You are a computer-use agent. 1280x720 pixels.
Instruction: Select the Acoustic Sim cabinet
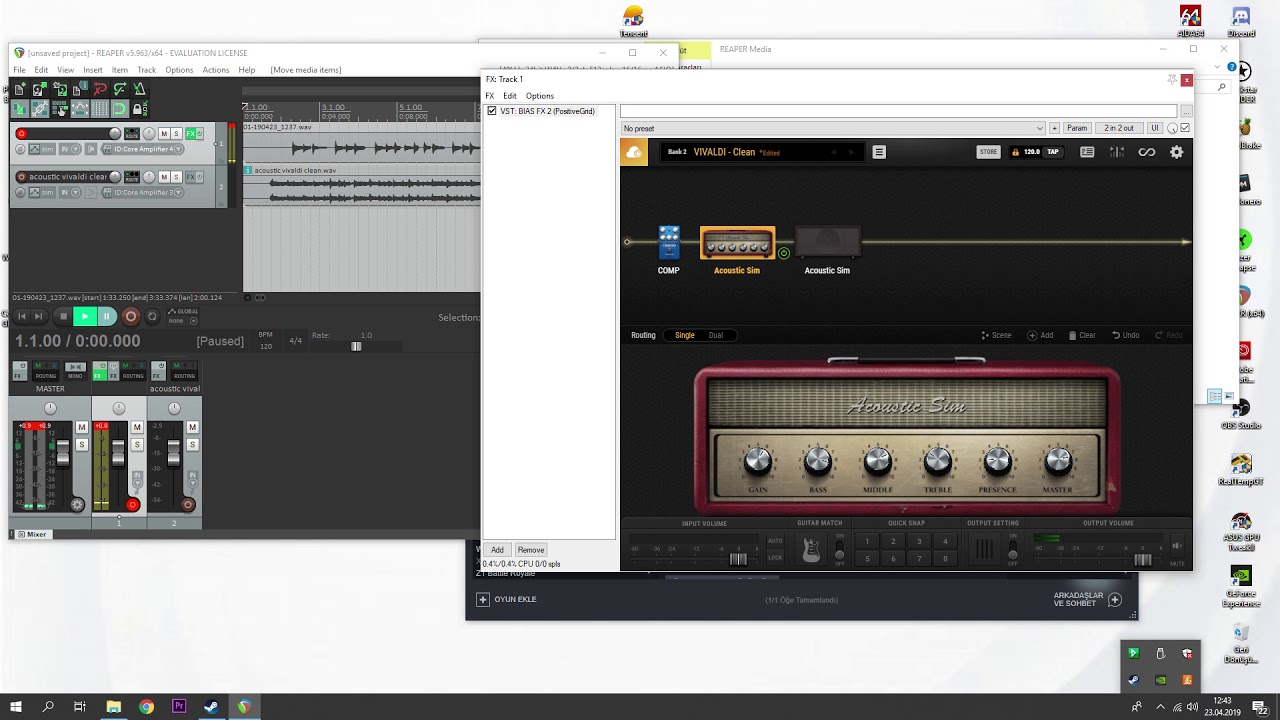pyautogui.click(x=827, y=243)
